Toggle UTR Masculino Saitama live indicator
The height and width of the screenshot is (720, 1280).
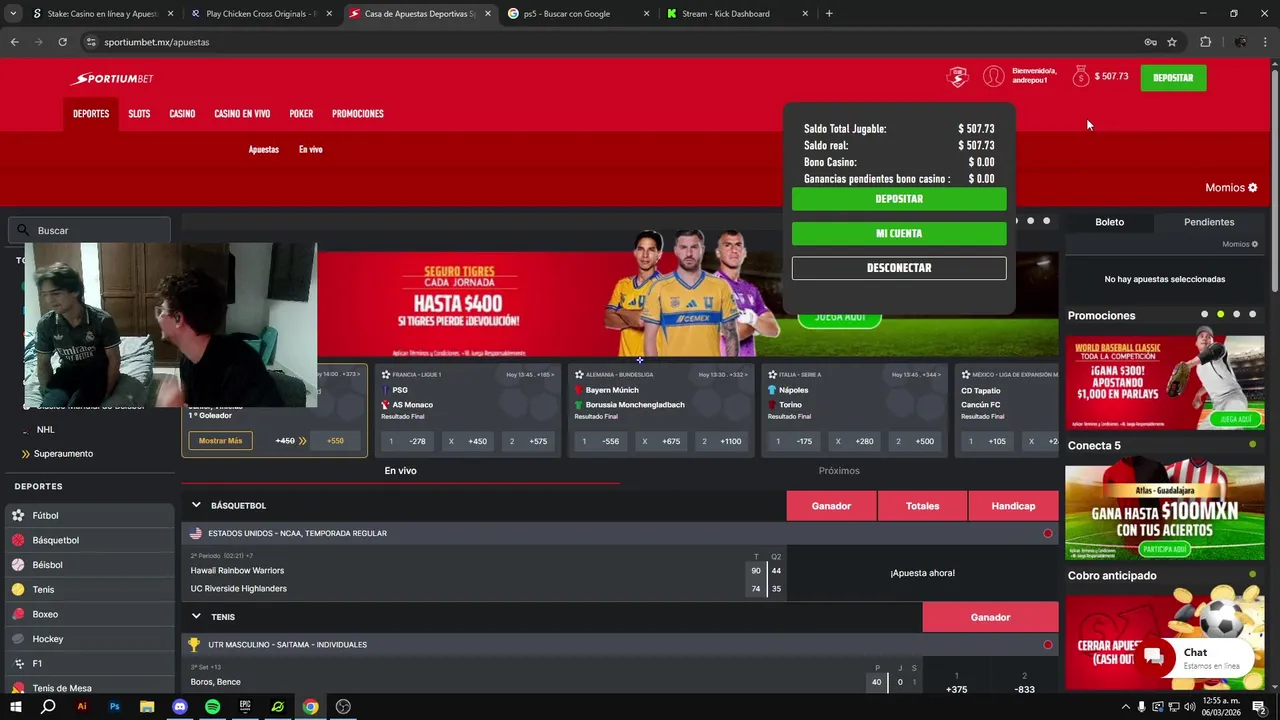point(1047,645)
